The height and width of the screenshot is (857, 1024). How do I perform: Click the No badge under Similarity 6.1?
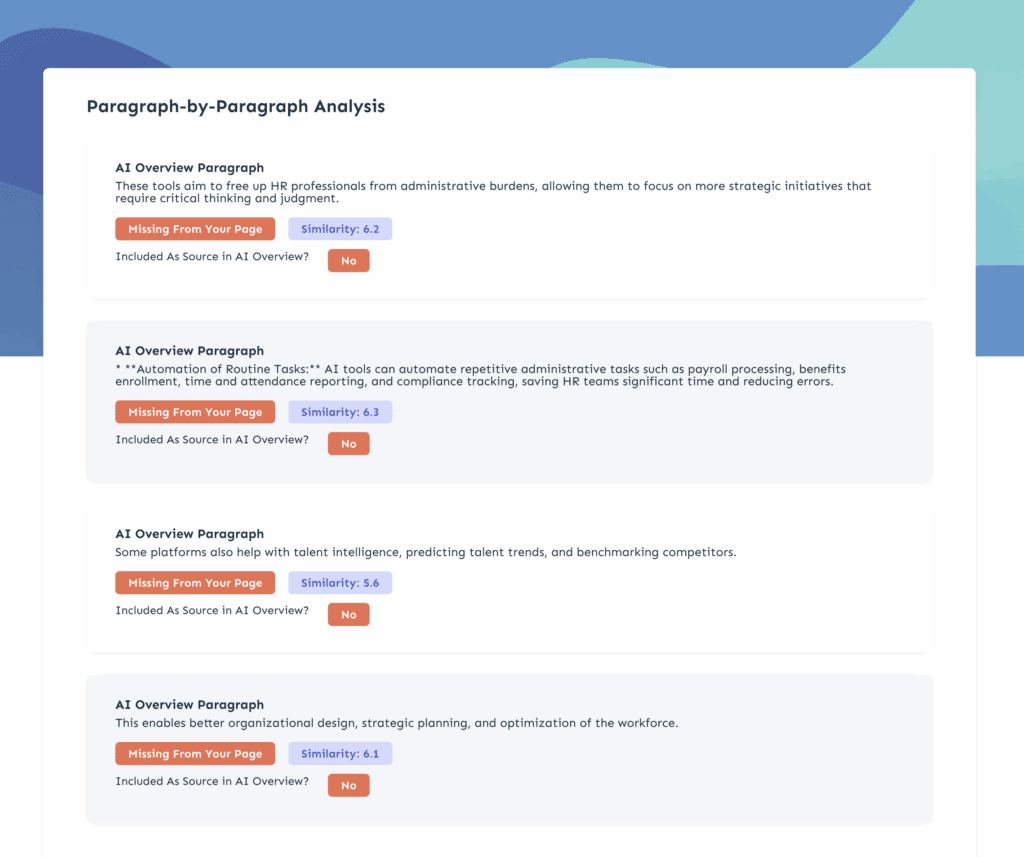coord(349,785)
